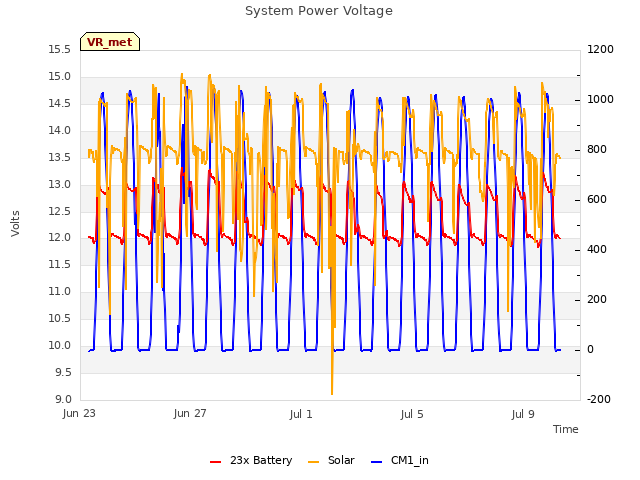Click the Jul 1 date tick label
Viewport: 640px width, 480px height.
click(x=301, y=414)
